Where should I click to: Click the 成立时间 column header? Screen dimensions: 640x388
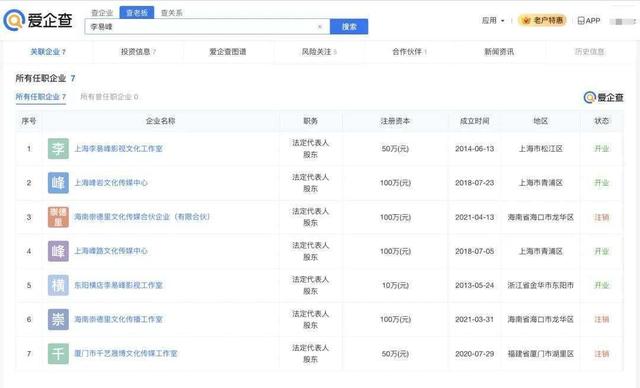point(474,121)
